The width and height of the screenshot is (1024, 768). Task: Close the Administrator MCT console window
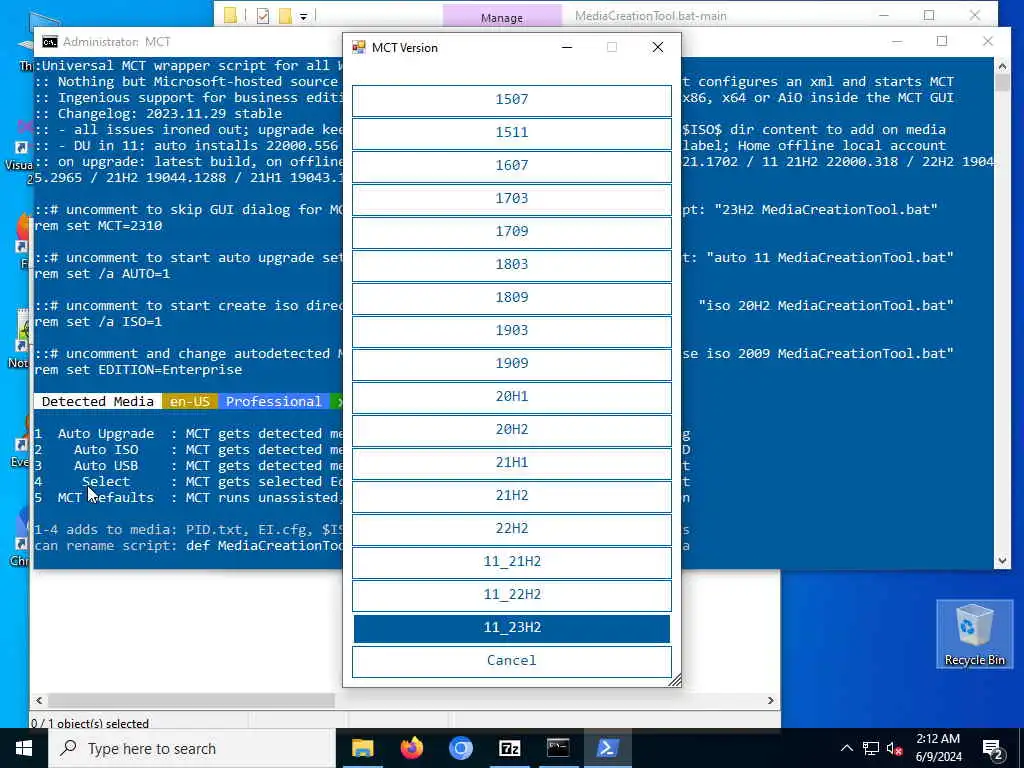[987, 41]
